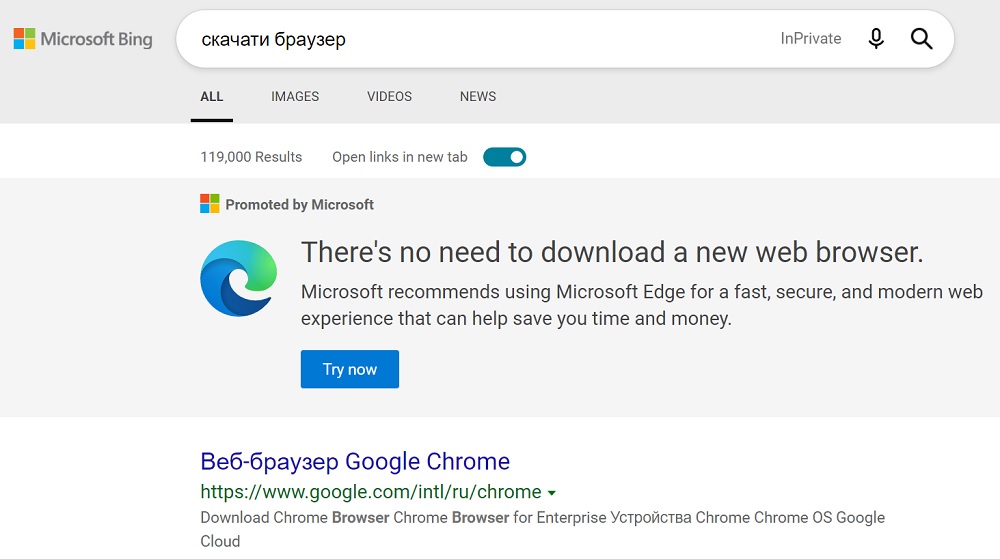The width and height of the screenshot is (1000, 559).
Task: Switch to the IMAGES tab
Action: tap(295, 96)
